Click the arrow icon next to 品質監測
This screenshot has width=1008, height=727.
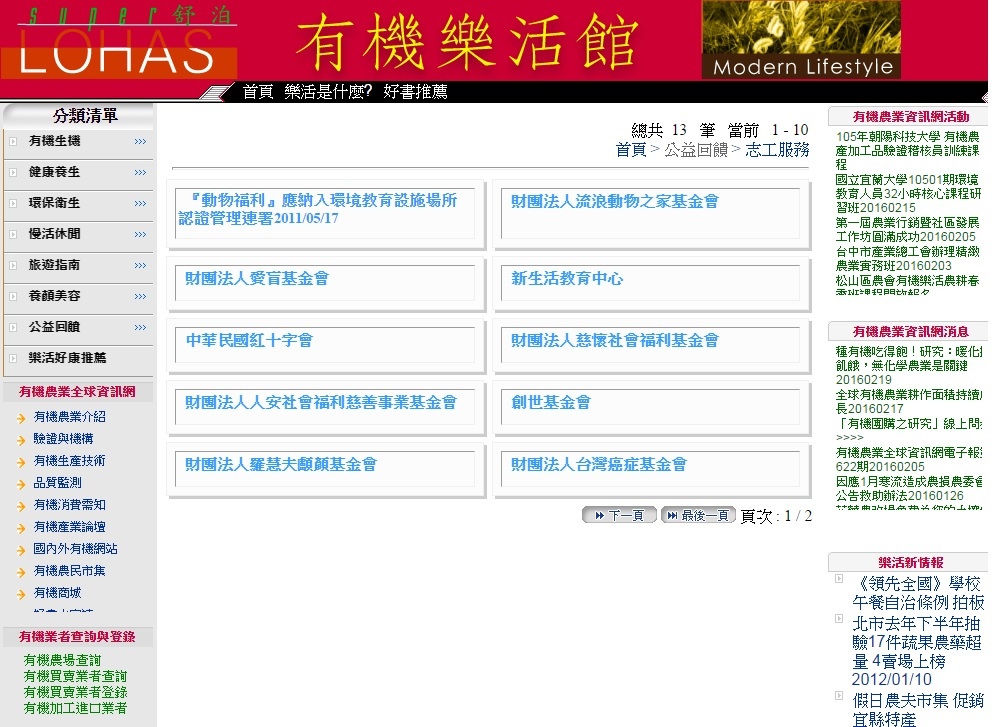[21, 484]
